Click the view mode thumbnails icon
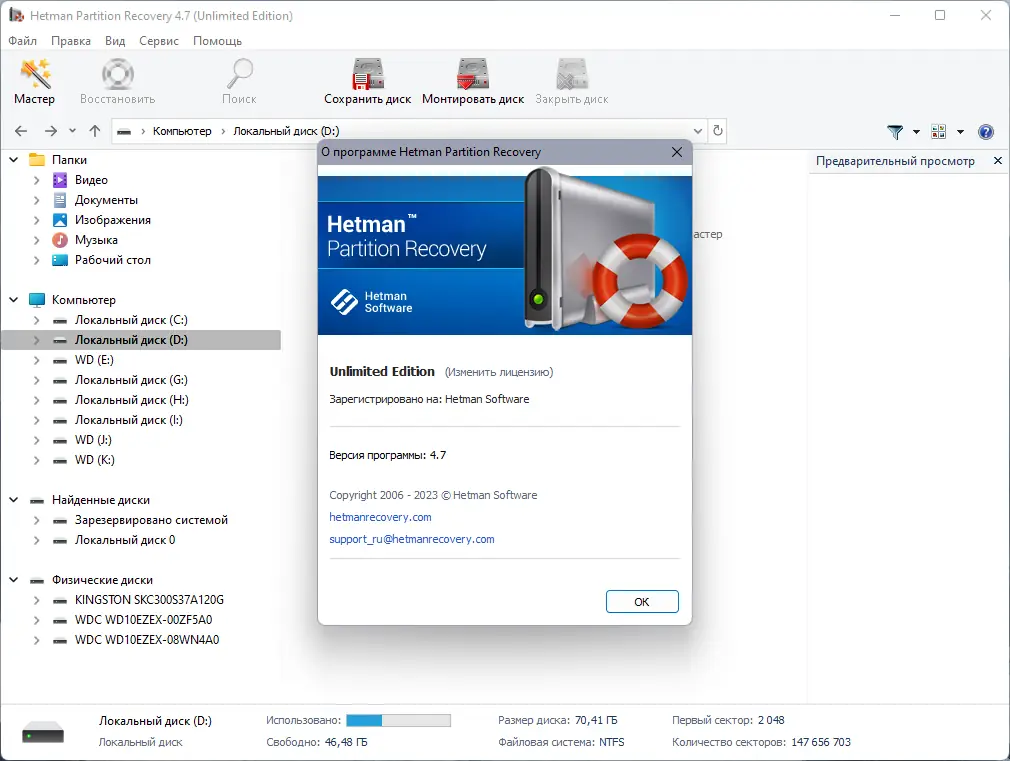 938,131
